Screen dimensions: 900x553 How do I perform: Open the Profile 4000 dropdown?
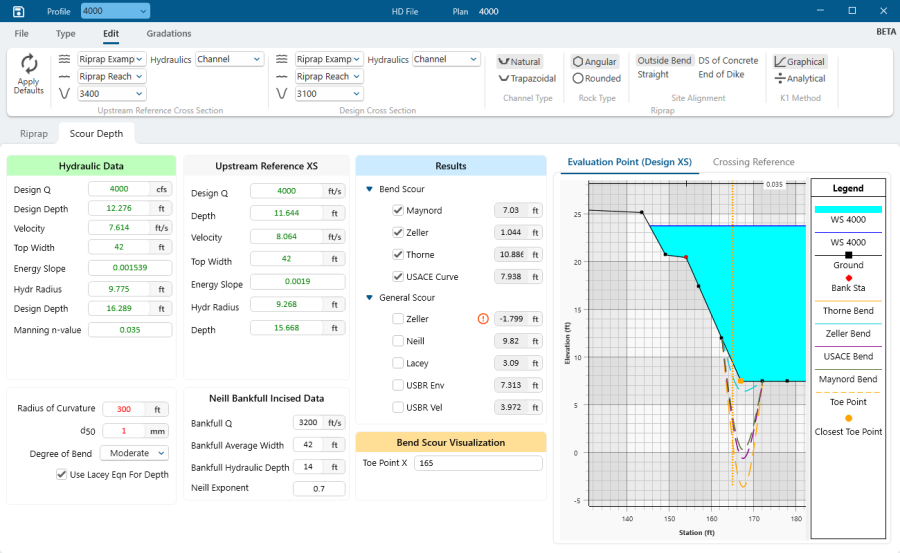pyautogui.click(x=114, y=11)
